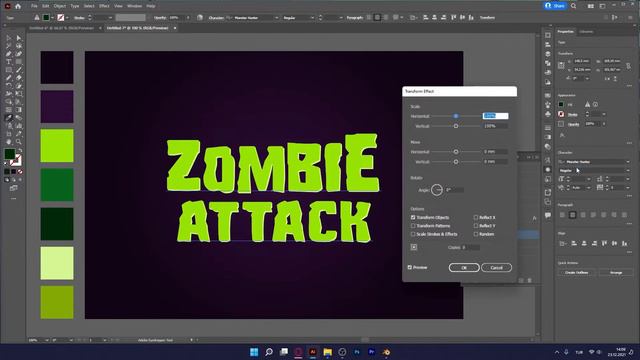Select the Hand tool
The image size is (640, 360).
point(9,142)
